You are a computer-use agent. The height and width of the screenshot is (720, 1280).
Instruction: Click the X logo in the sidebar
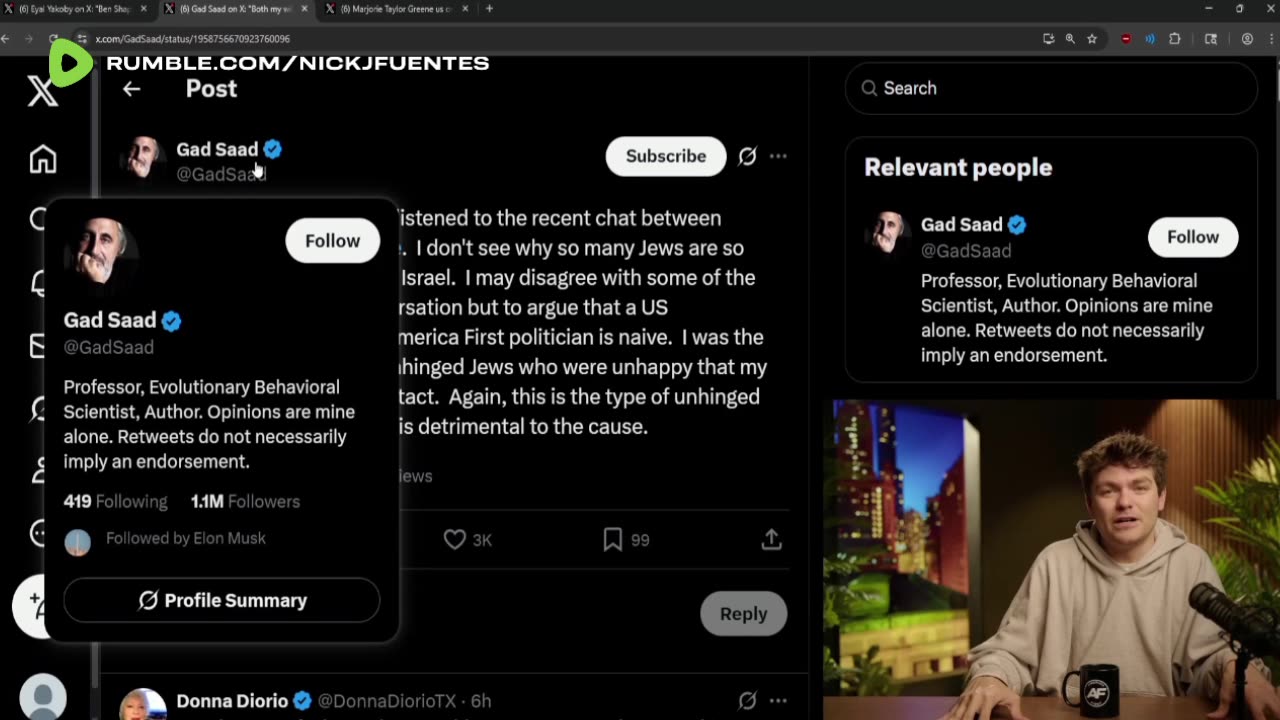pyautogui.click(x=42, y=91)
